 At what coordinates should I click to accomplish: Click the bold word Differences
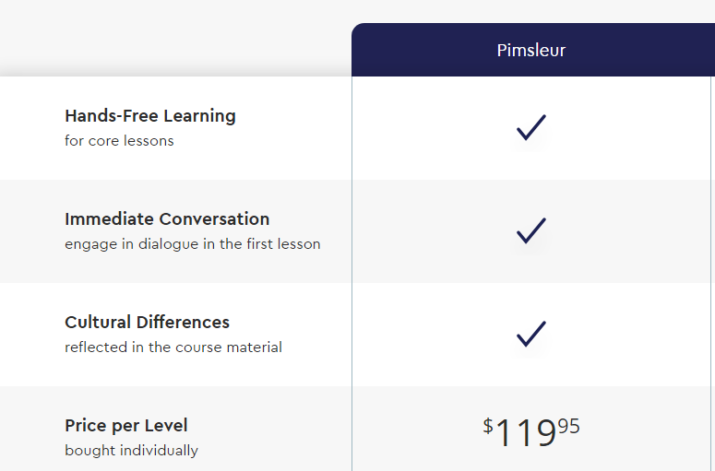pos(182,322)
